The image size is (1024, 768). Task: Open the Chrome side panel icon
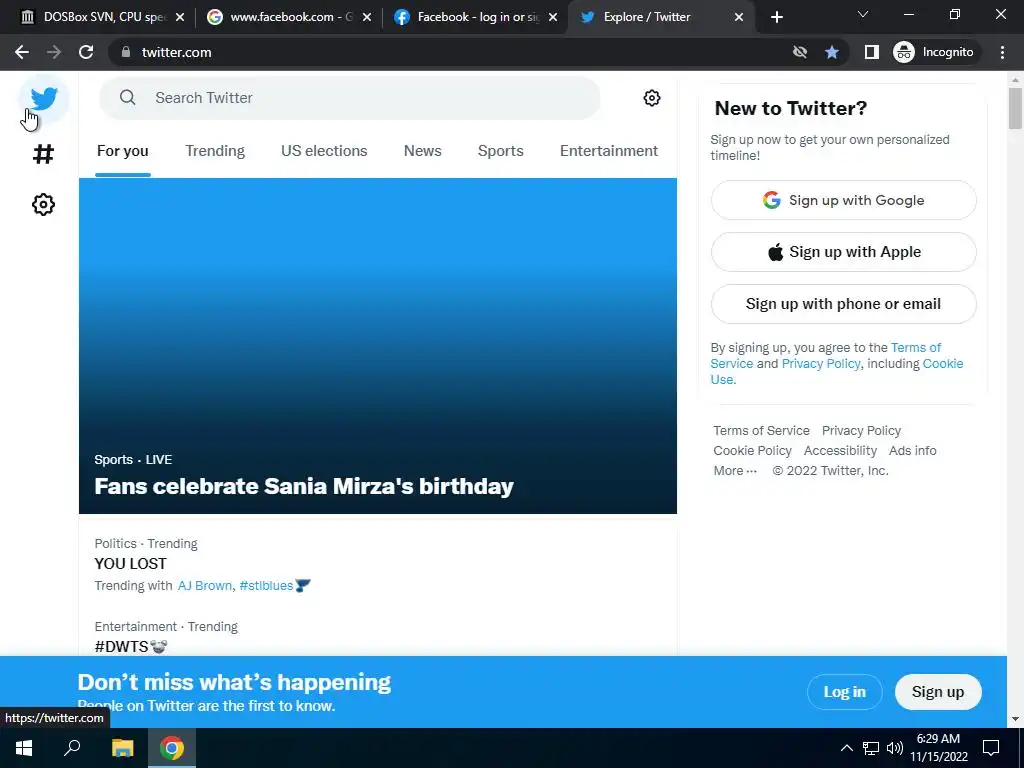coord(871,52)
